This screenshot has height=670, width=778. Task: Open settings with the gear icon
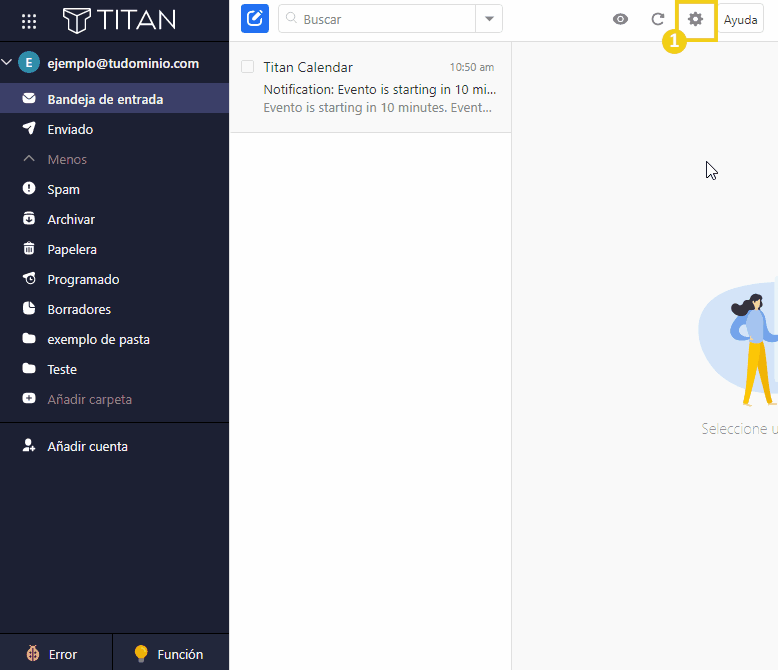click(695, 19)
